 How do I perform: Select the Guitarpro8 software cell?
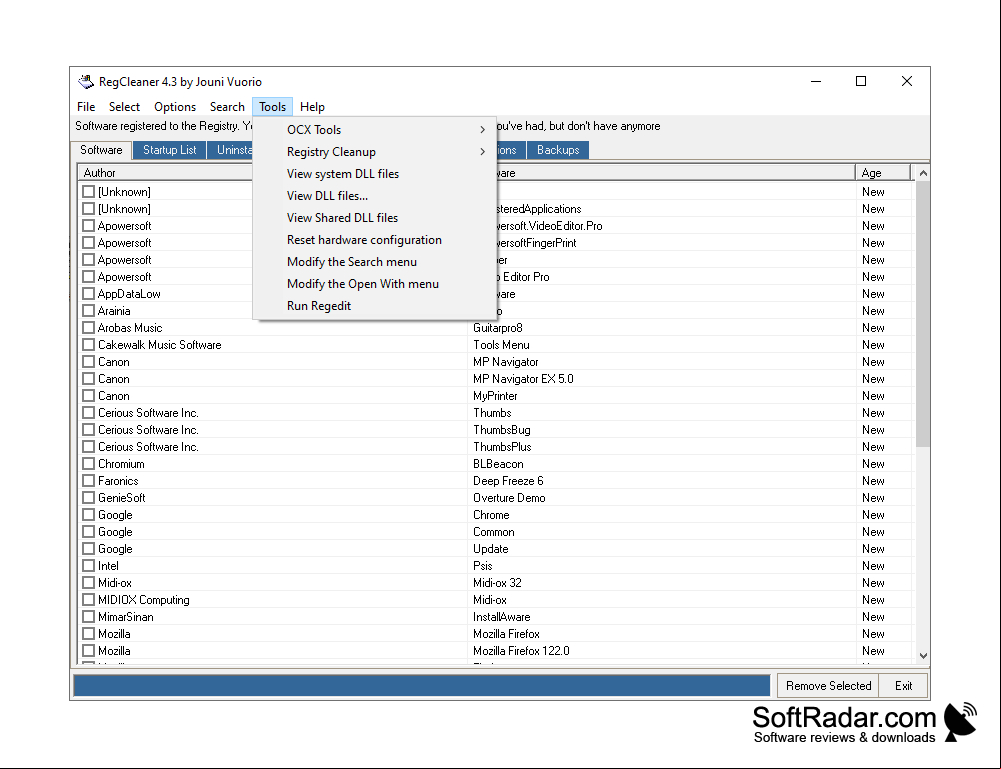pyautogui.click(x=497, y=328)
